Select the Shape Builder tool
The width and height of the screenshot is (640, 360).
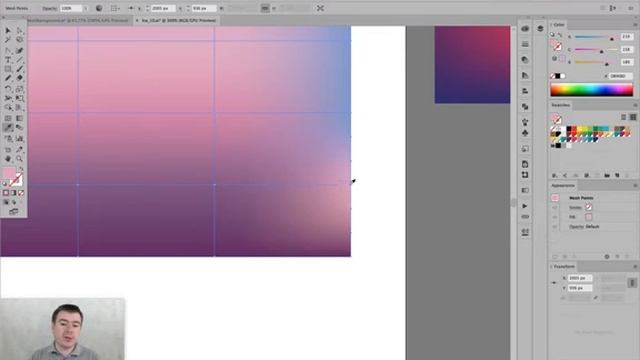(8, 107)
